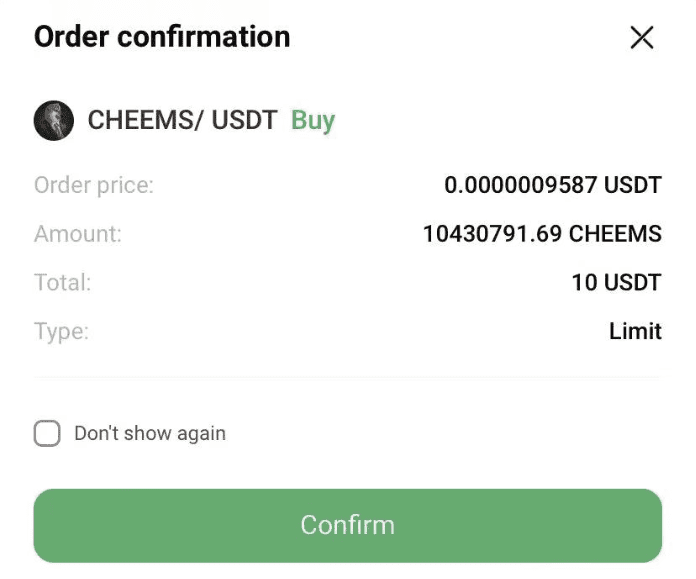696x579 pixels.
Task: Select the 10430791.69 amount number
Action: [x=492, y=234]
